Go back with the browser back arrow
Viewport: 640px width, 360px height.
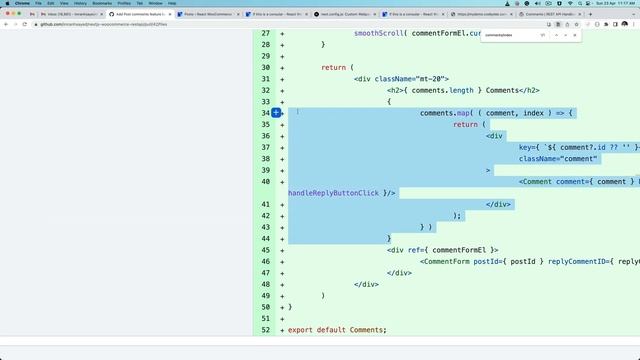pyautogui.click(x=6, y=24)
